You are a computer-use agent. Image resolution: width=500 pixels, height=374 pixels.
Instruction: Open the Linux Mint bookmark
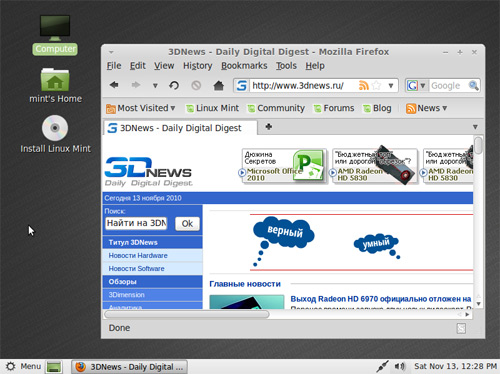212,108
